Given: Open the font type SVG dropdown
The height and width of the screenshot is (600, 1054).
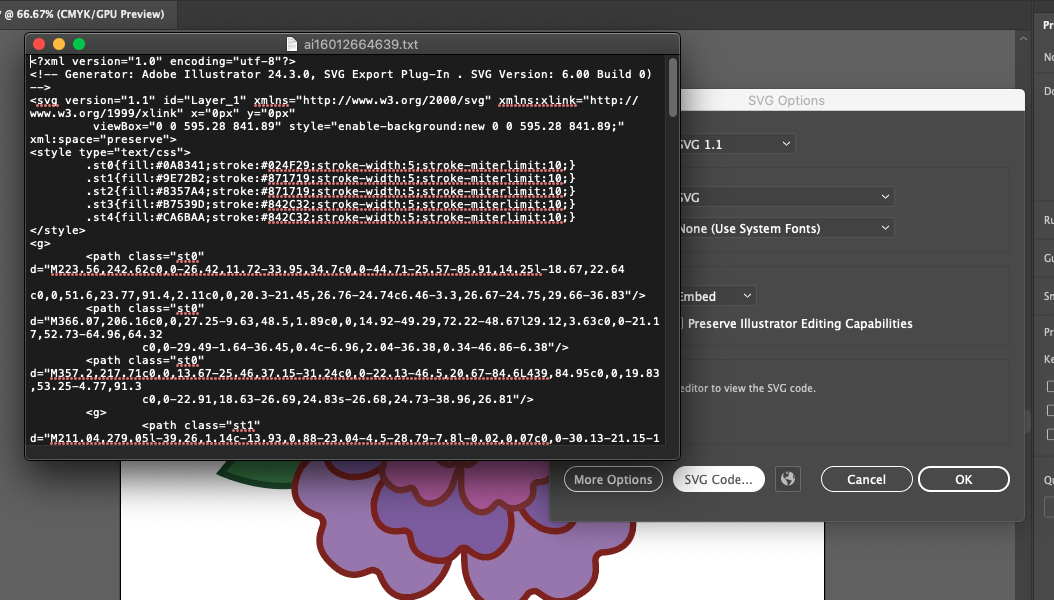Looking at the screenshot, I should [x=787, y=198].
